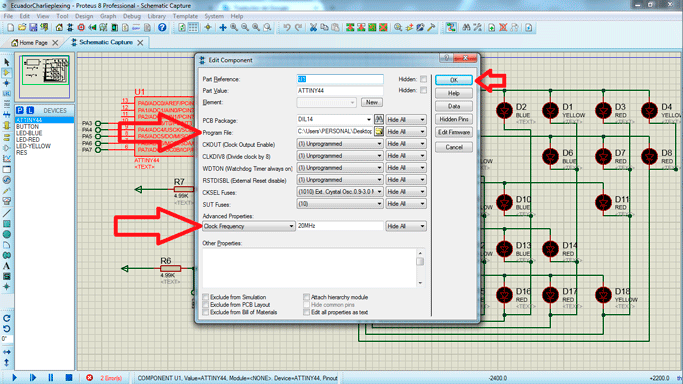
Task: Click the Stop simulation button
Action: 69,377
